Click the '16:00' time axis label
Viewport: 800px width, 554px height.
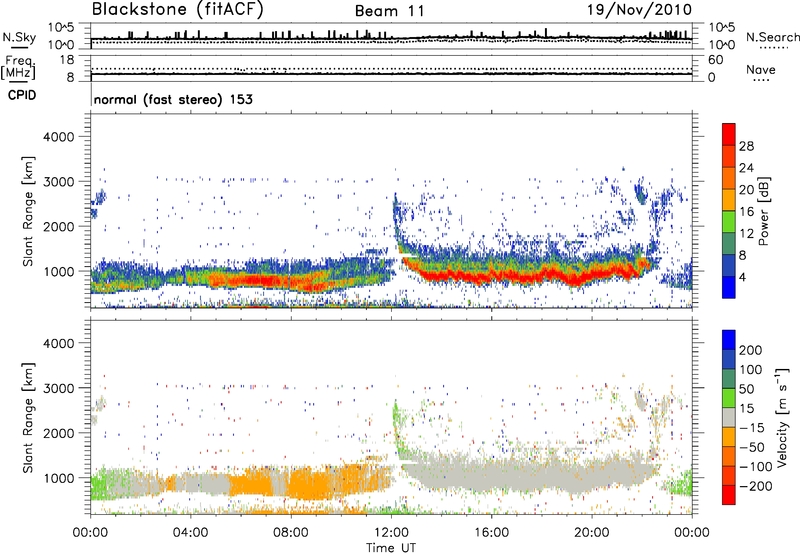[x=491, y=533]
